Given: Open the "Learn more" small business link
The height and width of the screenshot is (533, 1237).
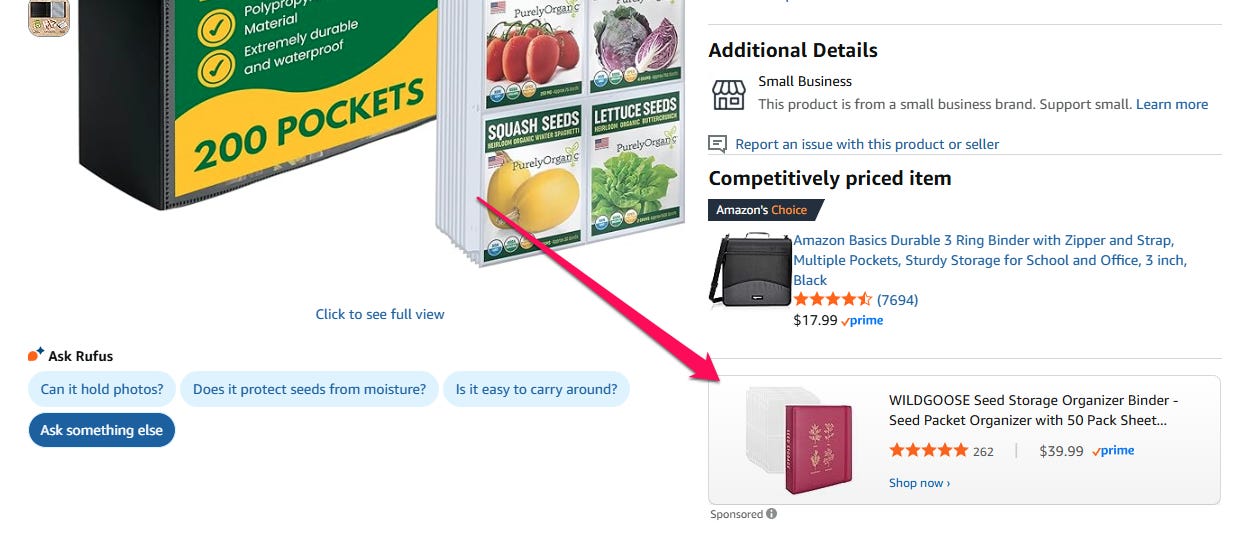Looking at the screenshot, I should point(1172,104).
